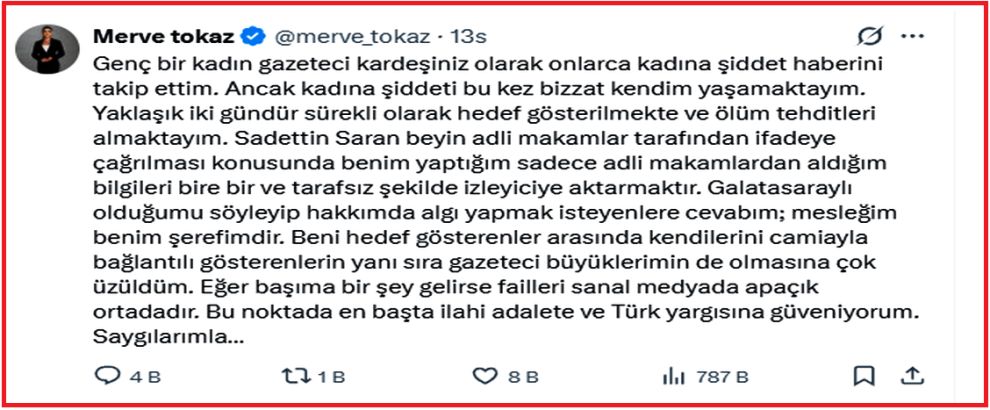Viewport: 990px width, 410px height.
Task: Open the three-dot more options menu
Action: coord(912,37)
